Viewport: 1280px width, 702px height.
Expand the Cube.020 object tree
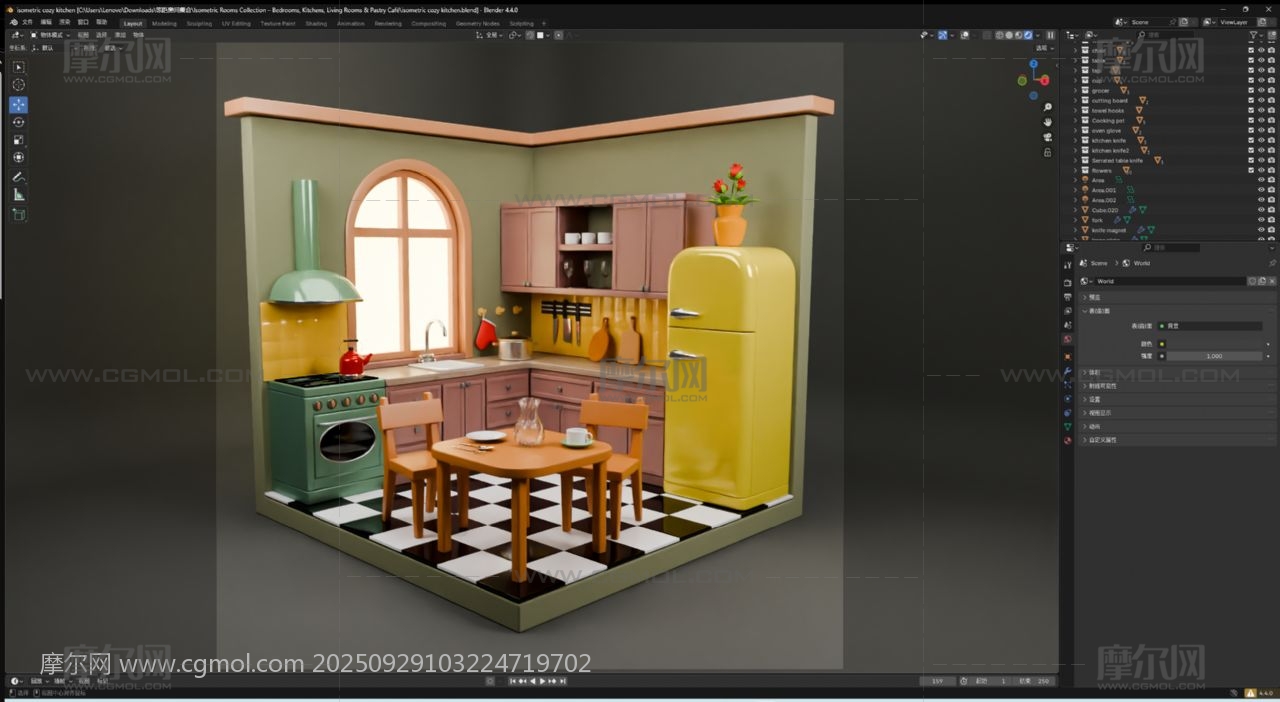[1076, 210]
